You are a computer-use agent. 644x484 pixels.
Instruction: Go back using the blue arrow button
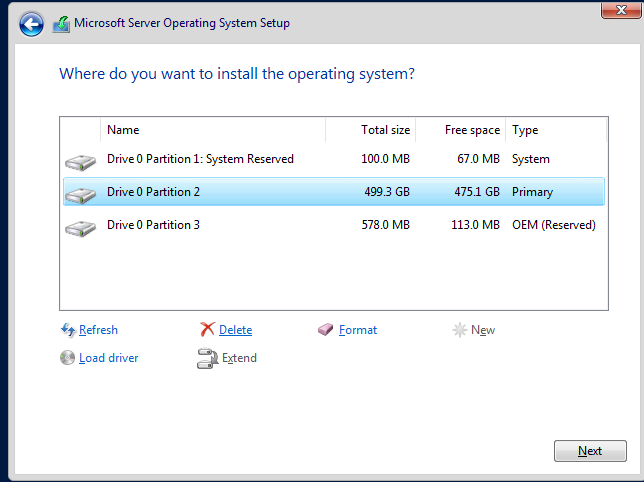(31, 24)
